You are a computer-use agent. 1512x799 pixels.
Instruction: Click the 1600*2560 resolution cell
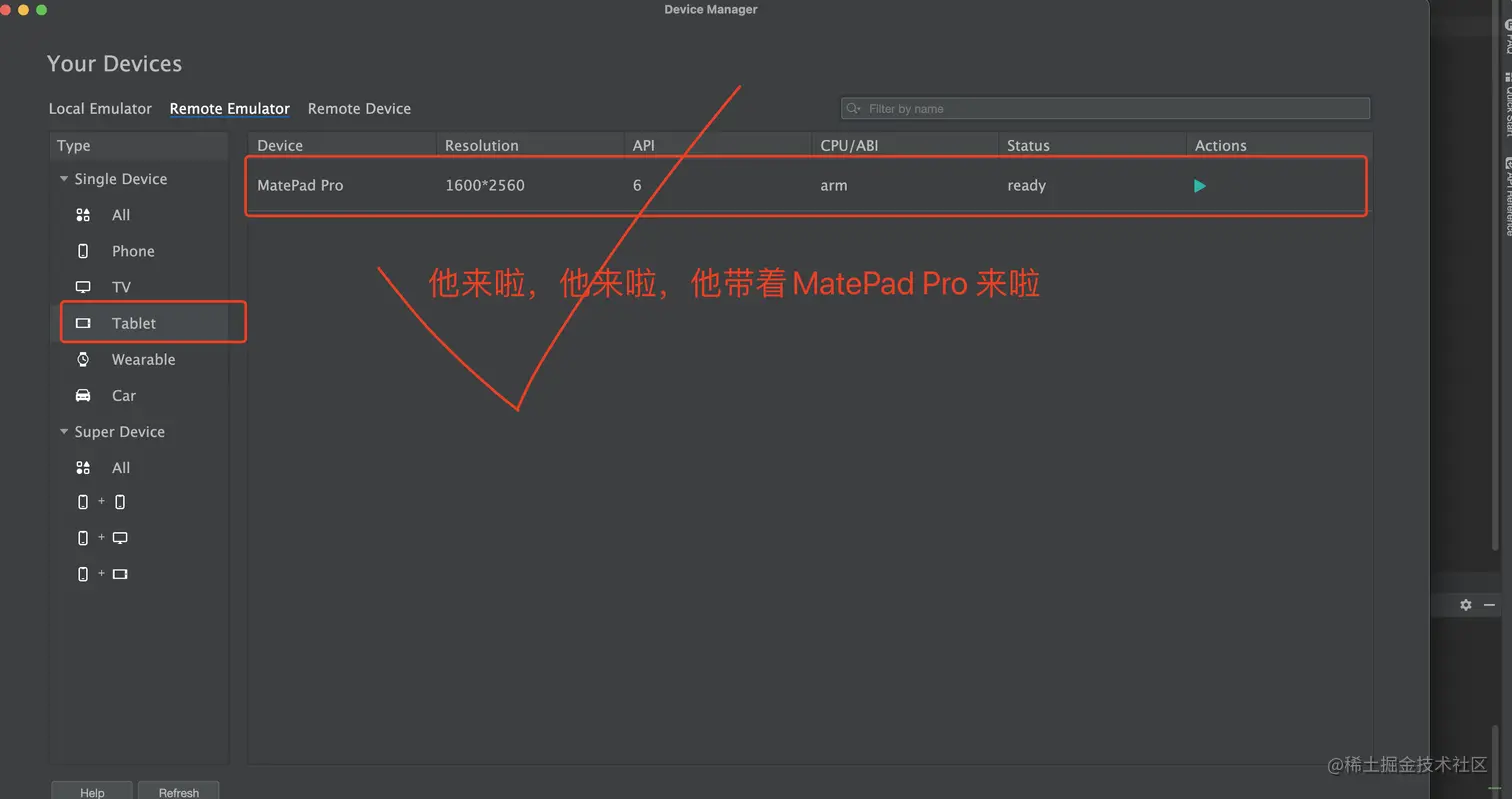coord(484,185)
